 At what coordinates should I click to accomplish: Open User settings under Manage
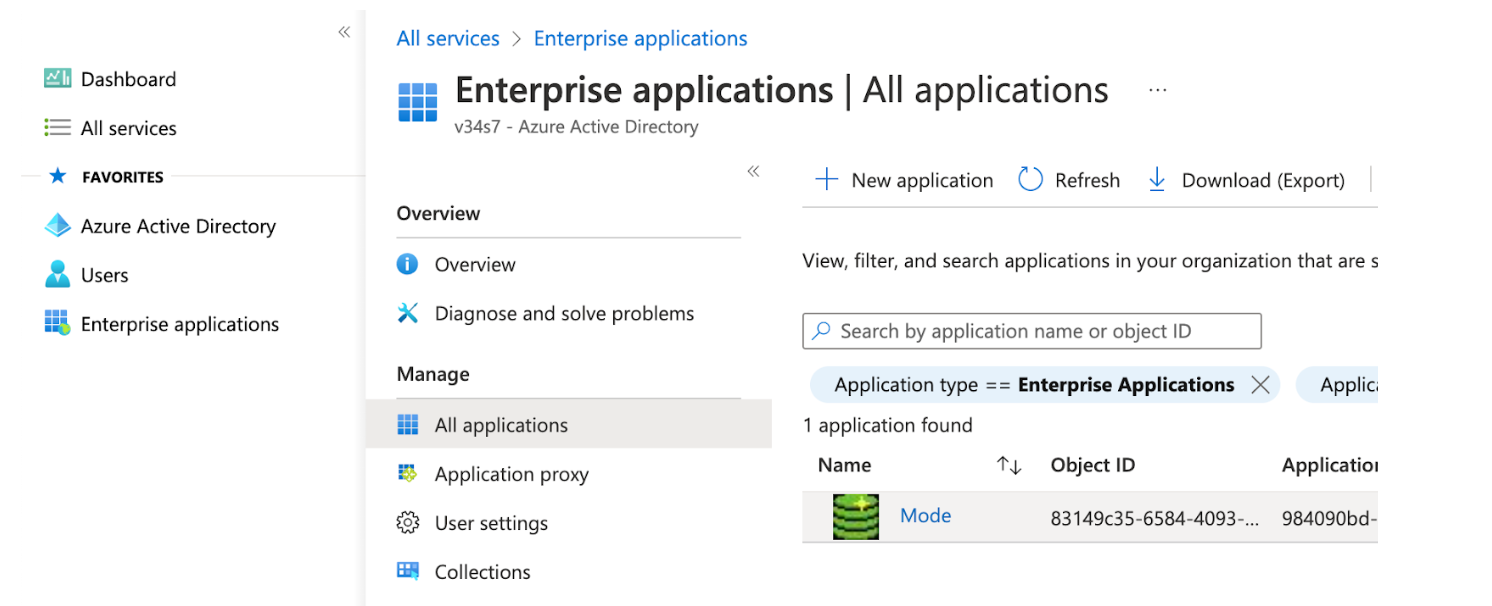click(492, 524)
